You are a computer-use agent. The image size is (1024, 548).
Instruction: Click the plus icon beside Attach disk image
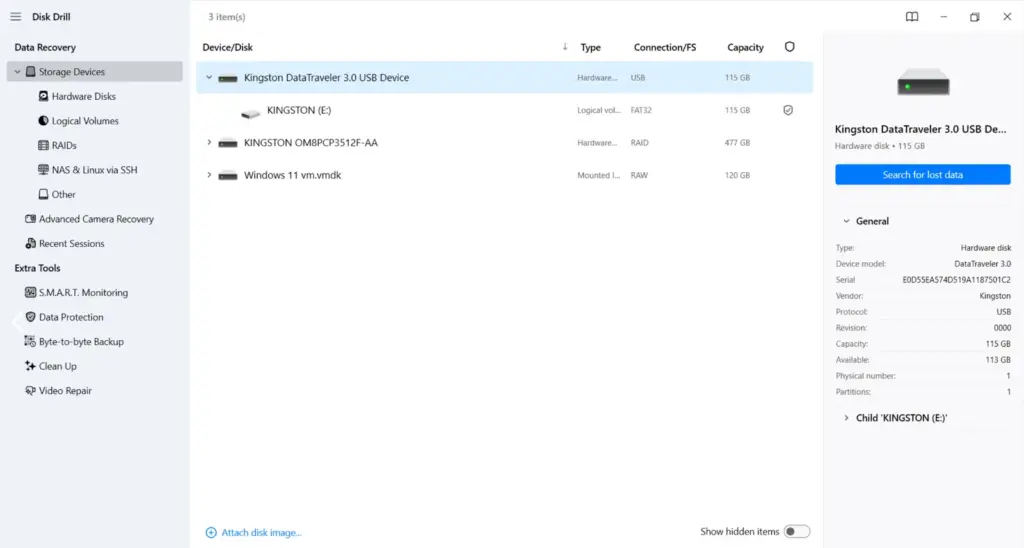click(211, 533)
